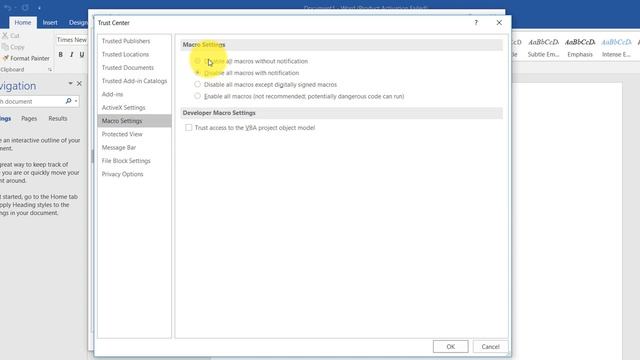Toggle Bold formatting in Word ribbon
Viewport: 640px width, 360px height.
pos(60,55)
